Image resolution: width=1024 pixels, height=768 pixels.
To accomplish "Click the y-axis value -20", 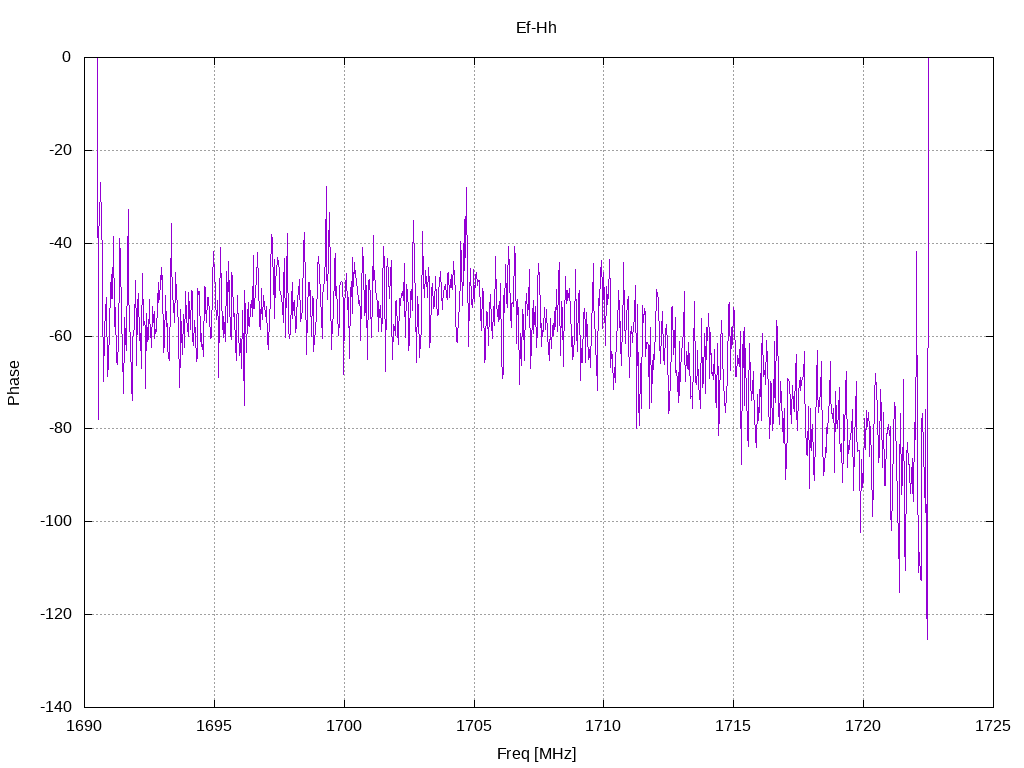I will (x=61, y=150).
